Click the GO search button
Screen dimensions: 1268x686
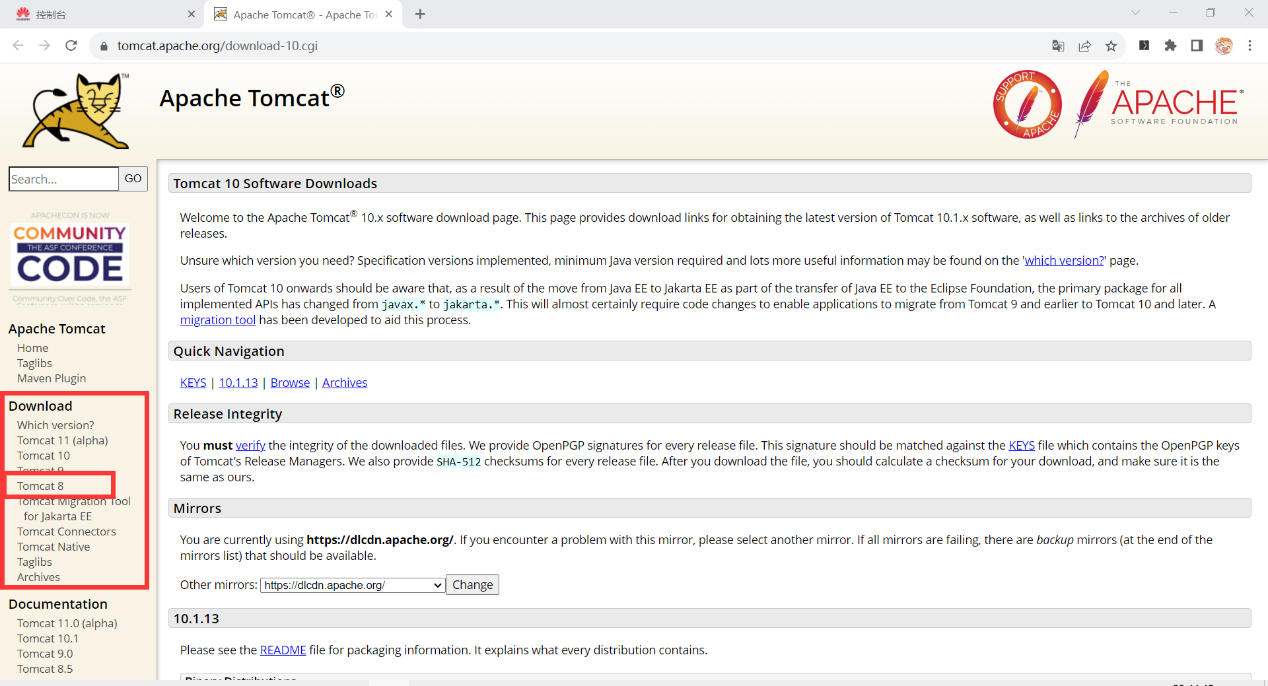click(x=133, y=179)
